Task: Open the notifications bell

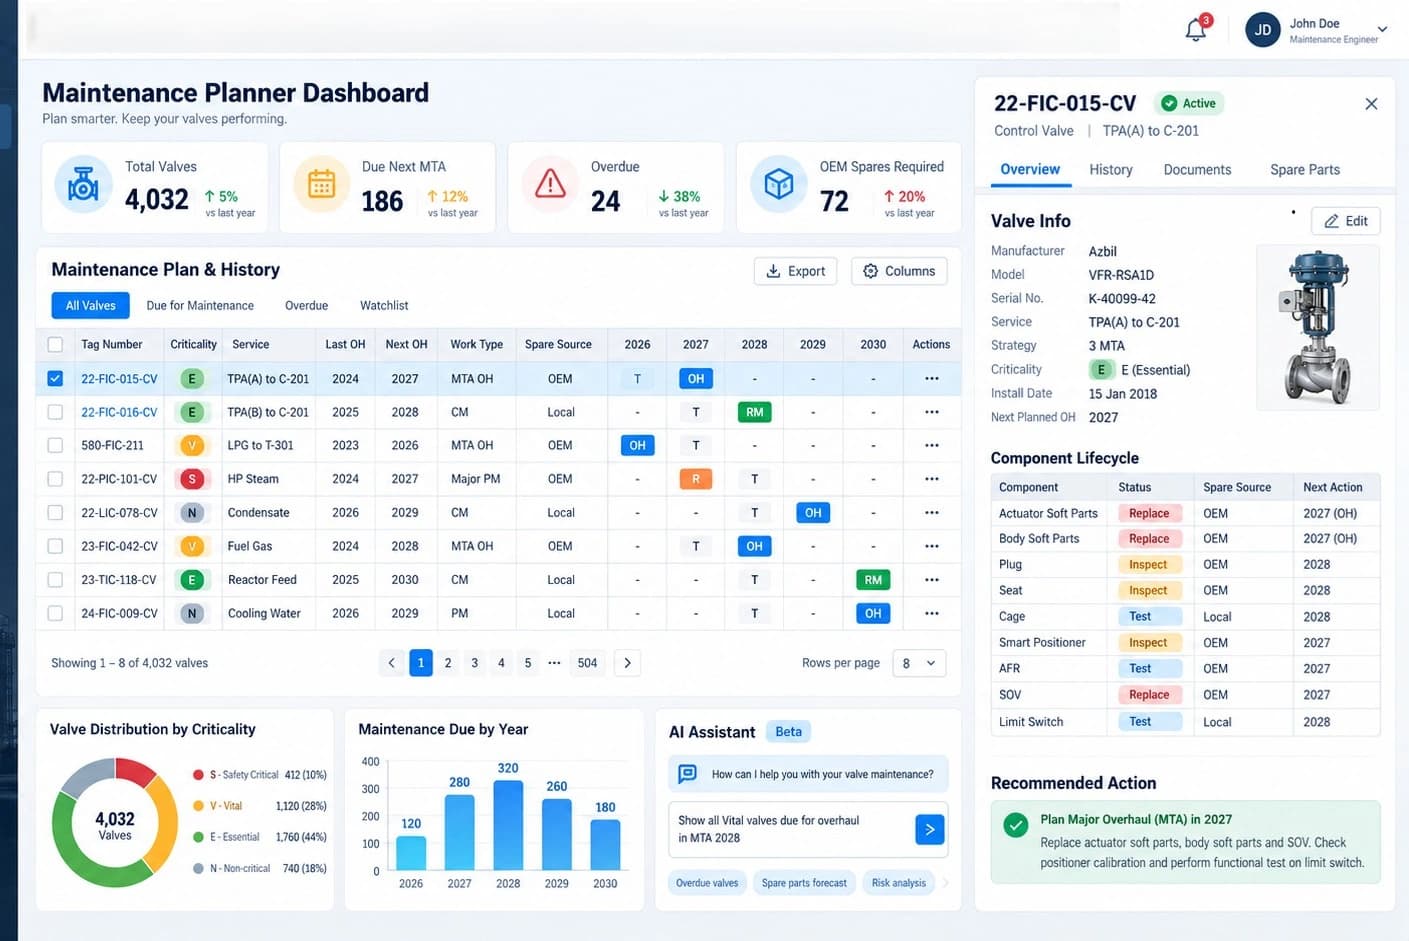Action: click(1196, 30)
